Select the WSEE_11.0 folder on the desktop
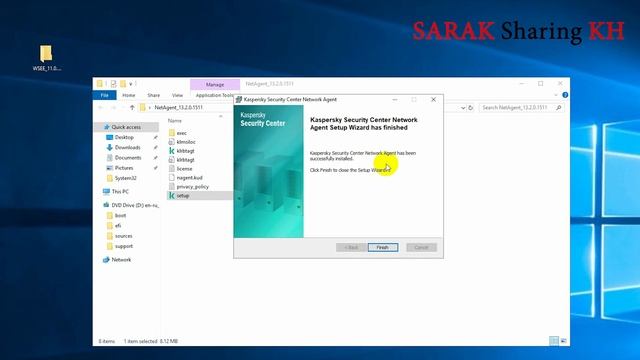 [x=47, y=58]
